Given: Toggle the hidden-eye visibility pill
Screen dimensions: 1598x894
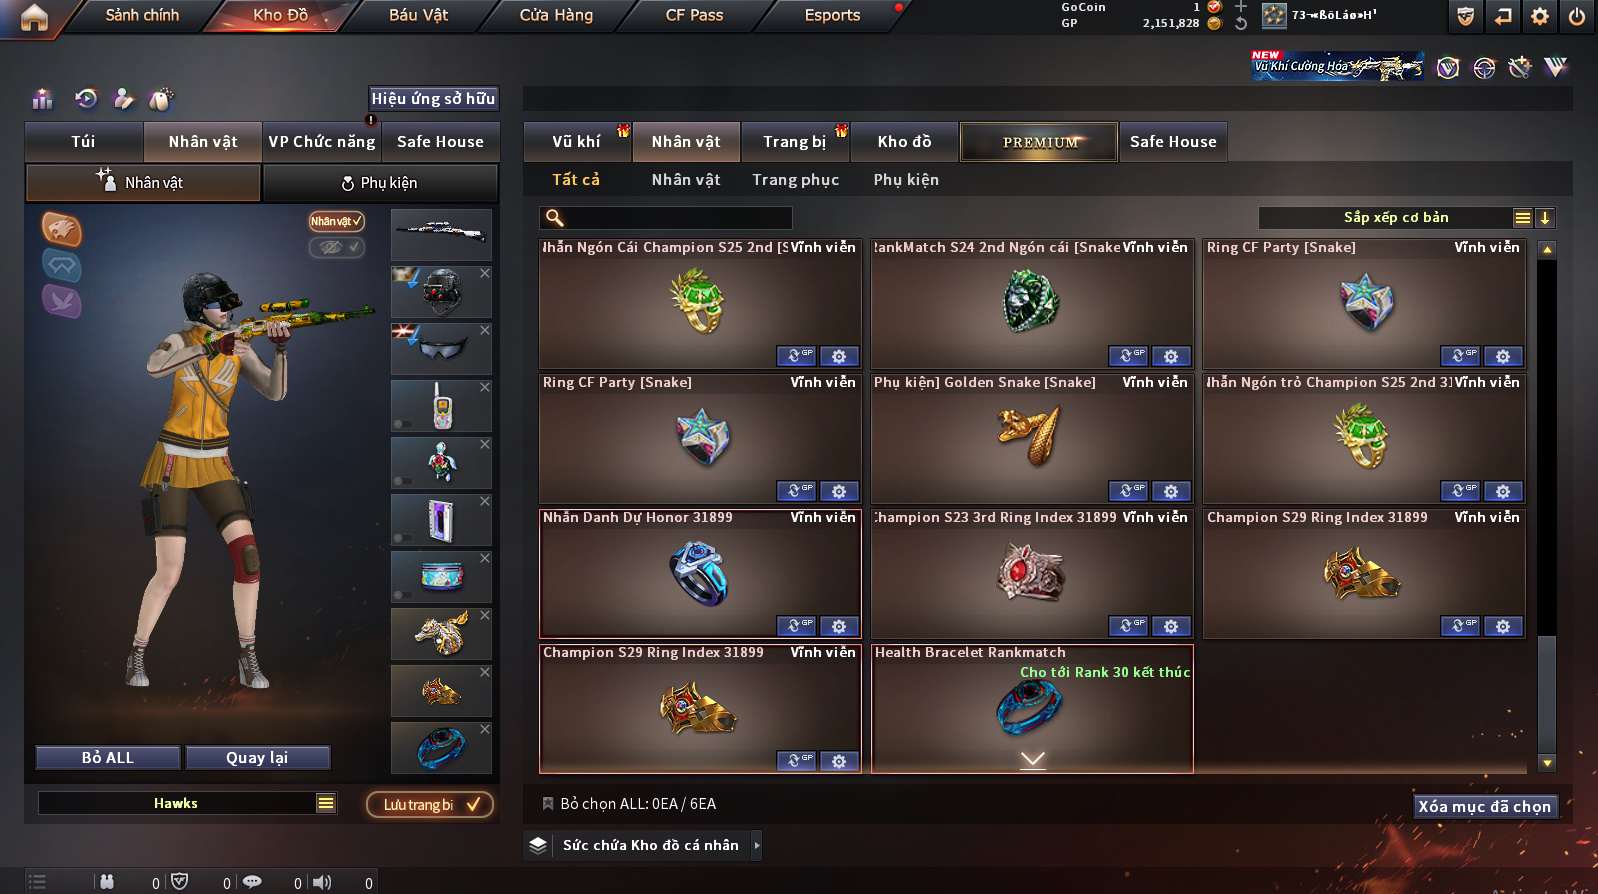Looking at the screenshot, I should pos(336,247).
